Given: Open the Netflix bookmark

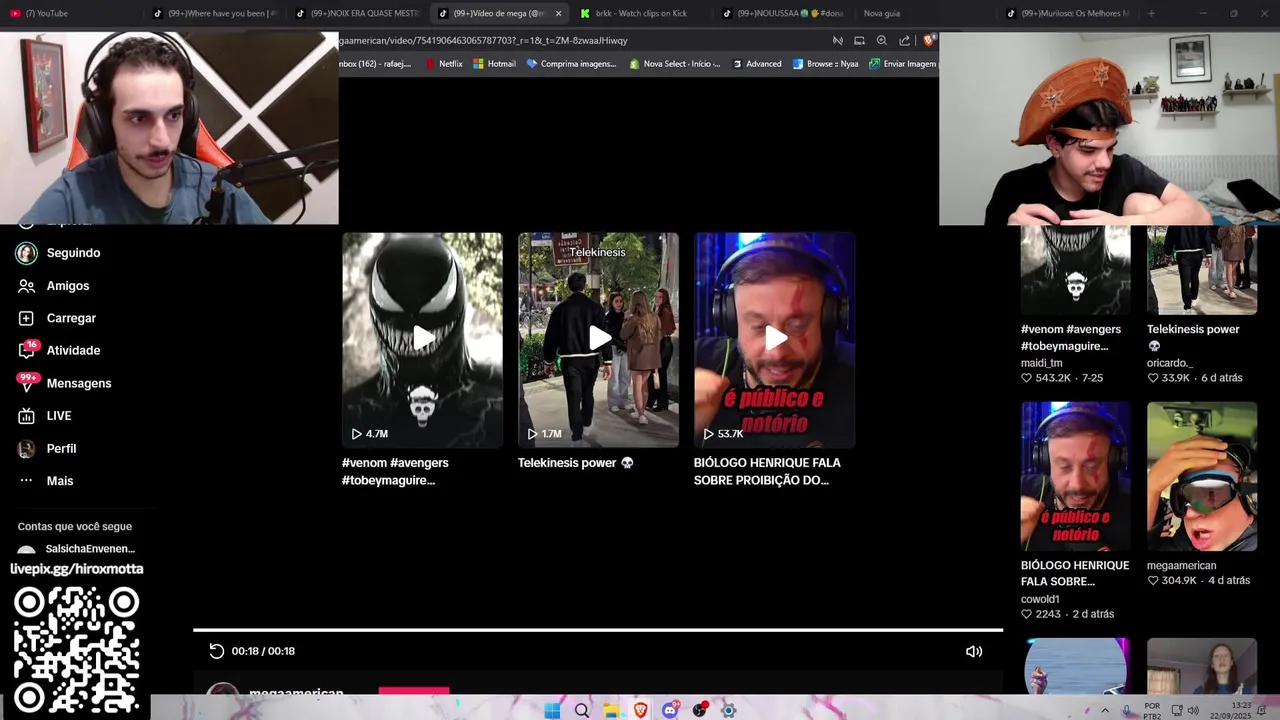Looking at the screenshot, I should click(x=444, y=64).
